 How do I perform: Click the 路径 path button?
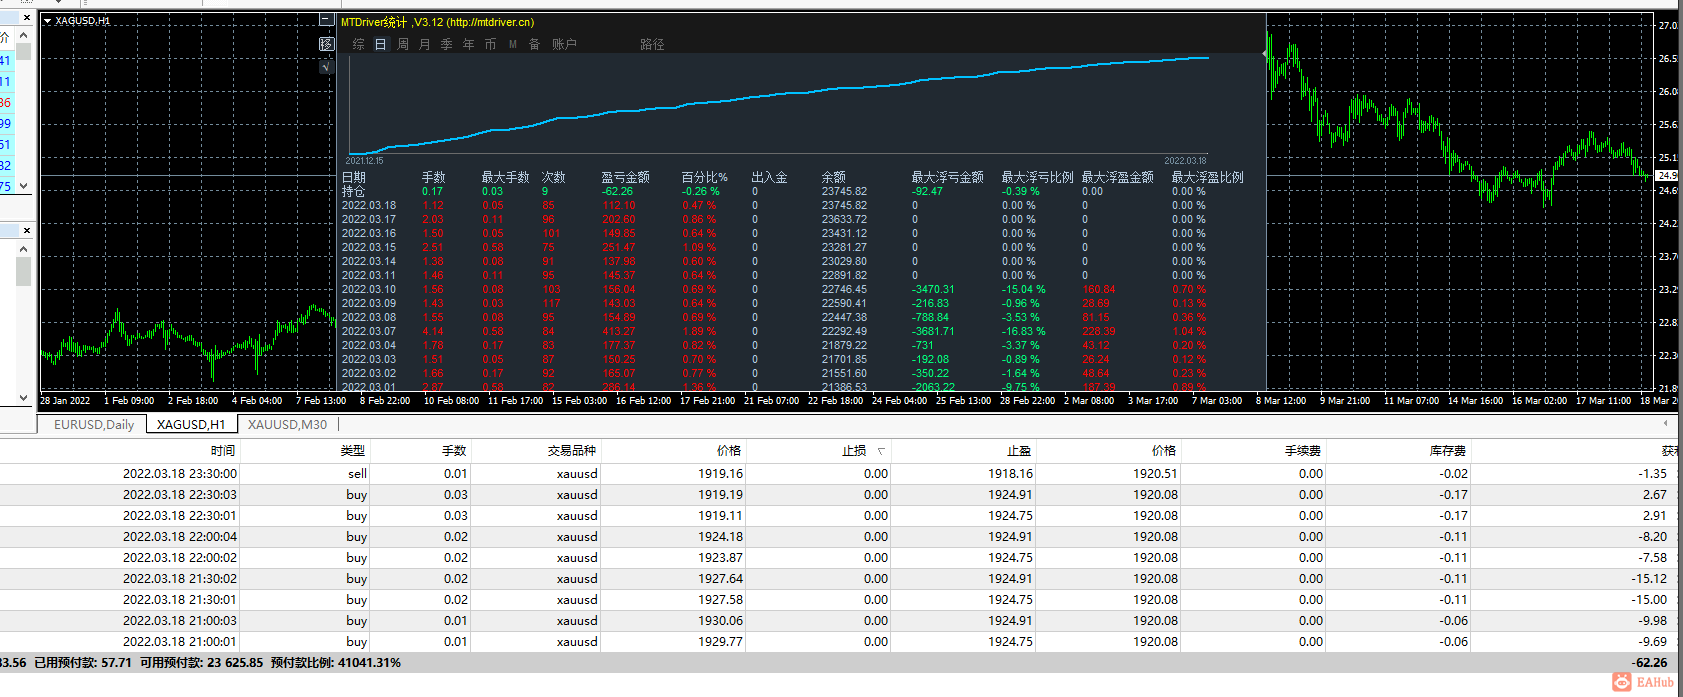[652, 44]
